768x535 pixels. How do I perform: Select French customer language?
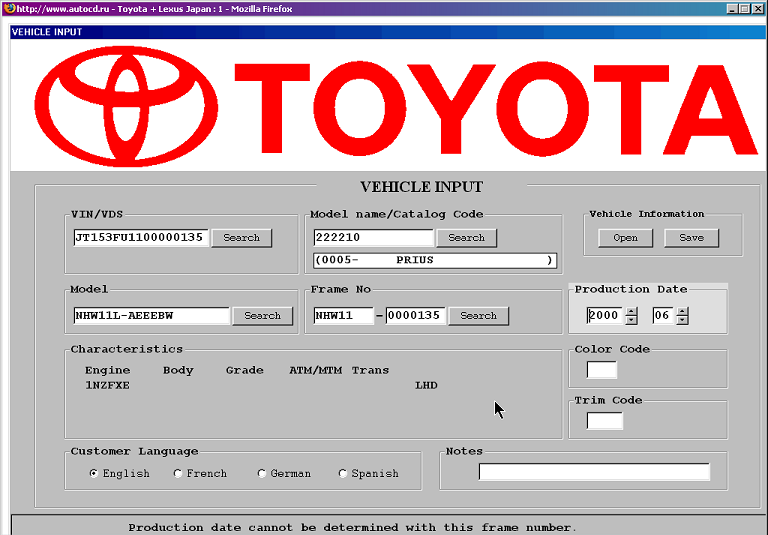coord(178,473)
